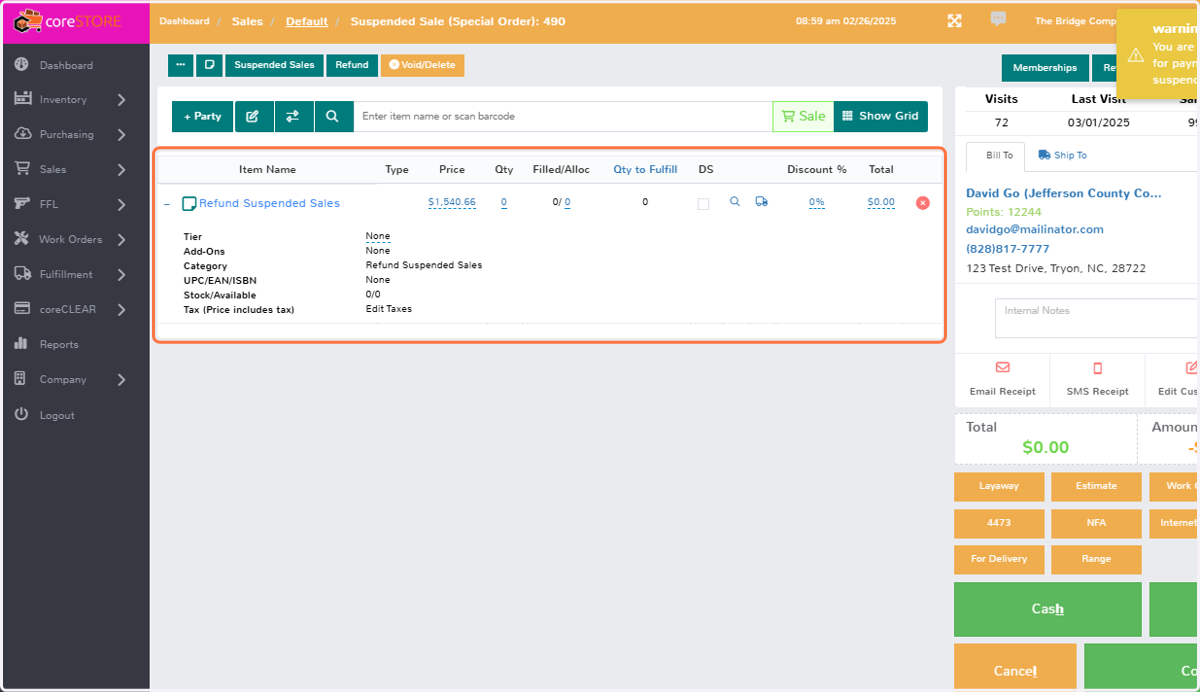Go to Dashboard breadcrumb

pos(185,21)
